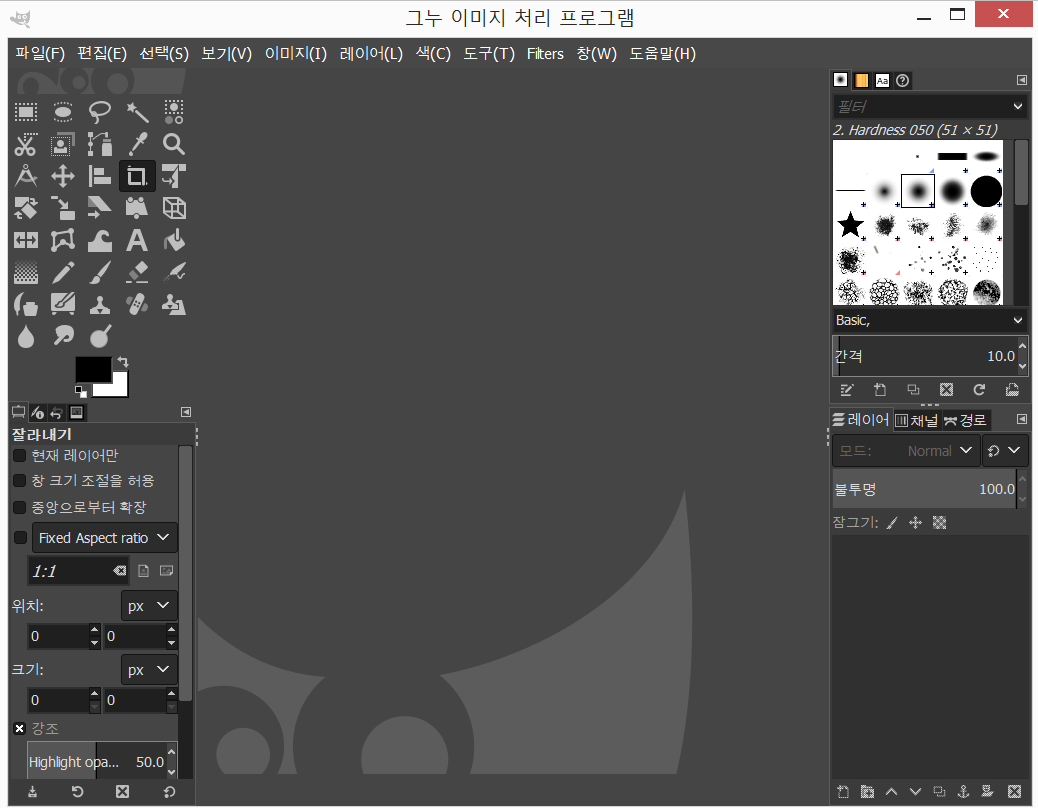This screenshot has height=808, width=1038.
Task: Open the layer mode group switch dropdown
Action: (1005, 451)
